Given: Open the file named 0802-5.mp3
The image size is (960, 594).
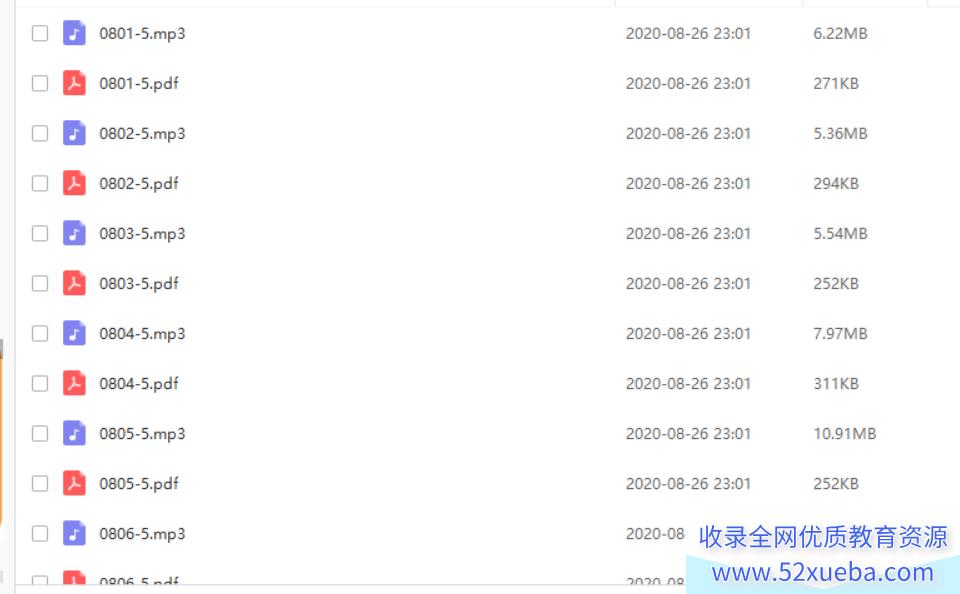Looking at the screenshot, I should [142, 134].
